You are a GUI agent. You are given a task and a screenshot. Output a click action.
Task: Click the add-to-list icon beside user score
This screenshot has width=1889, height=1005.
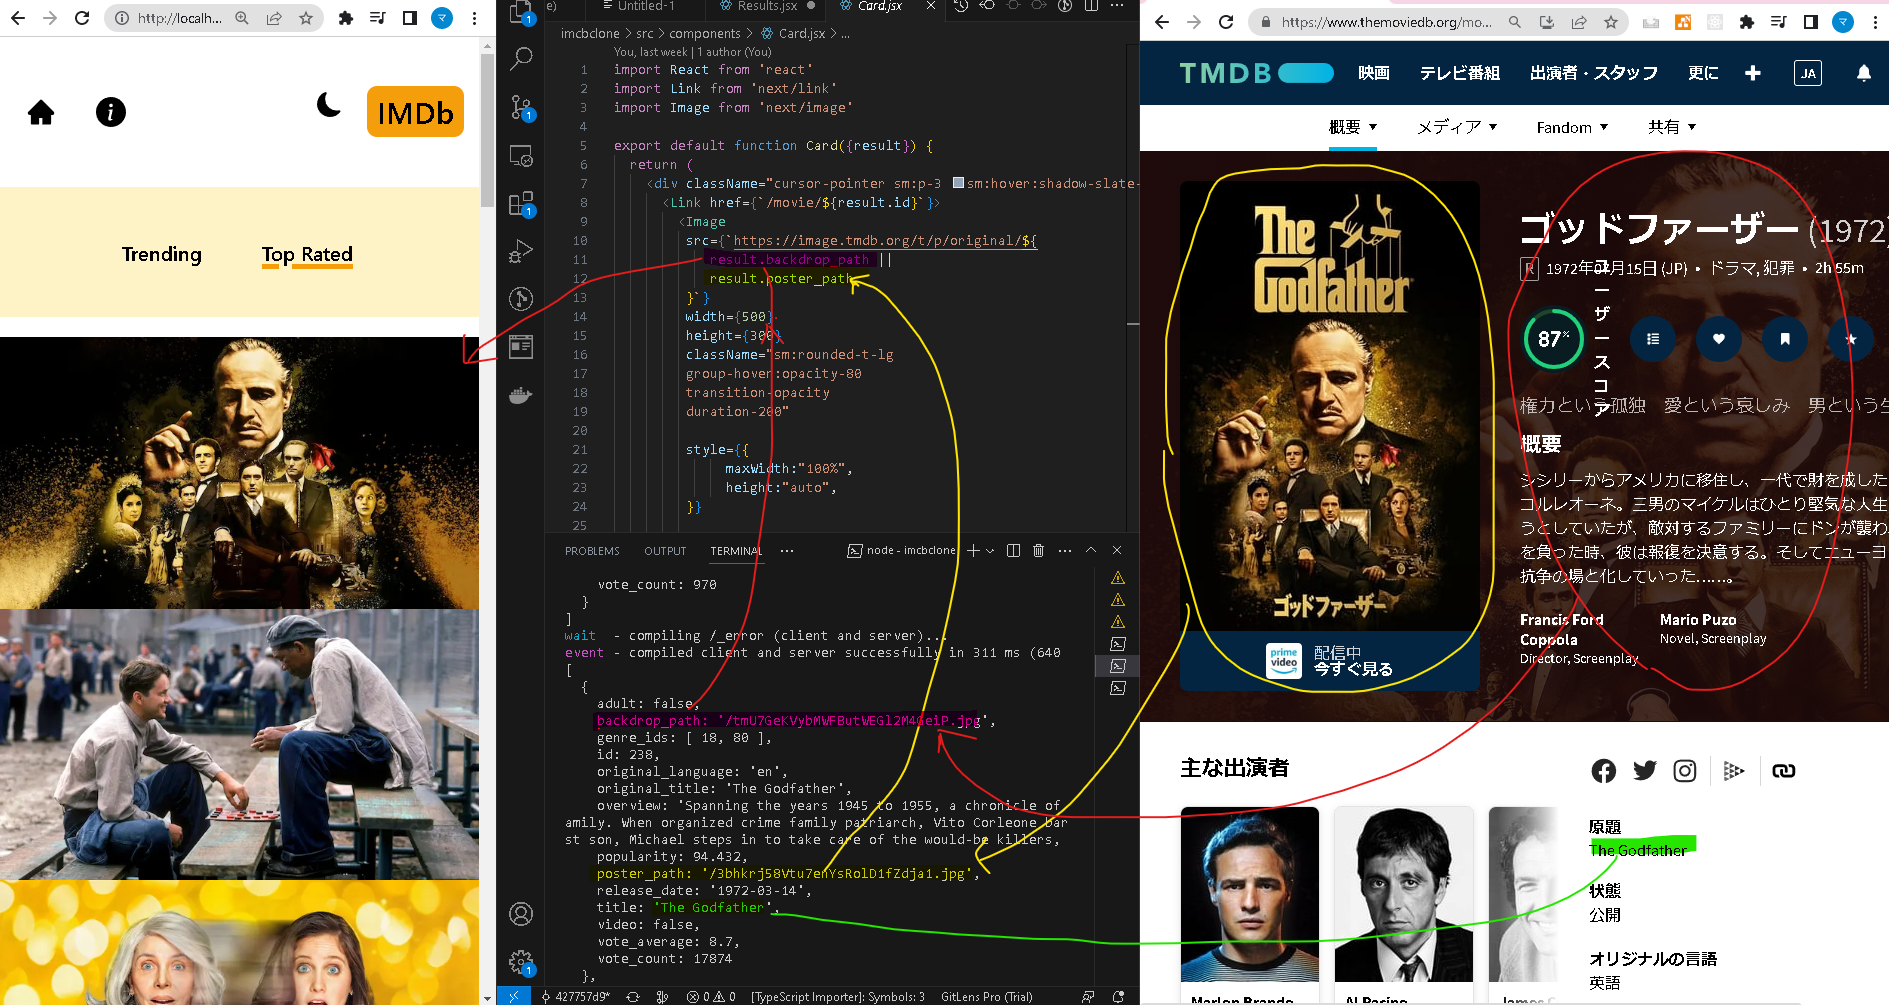[x=1653, y=339]
